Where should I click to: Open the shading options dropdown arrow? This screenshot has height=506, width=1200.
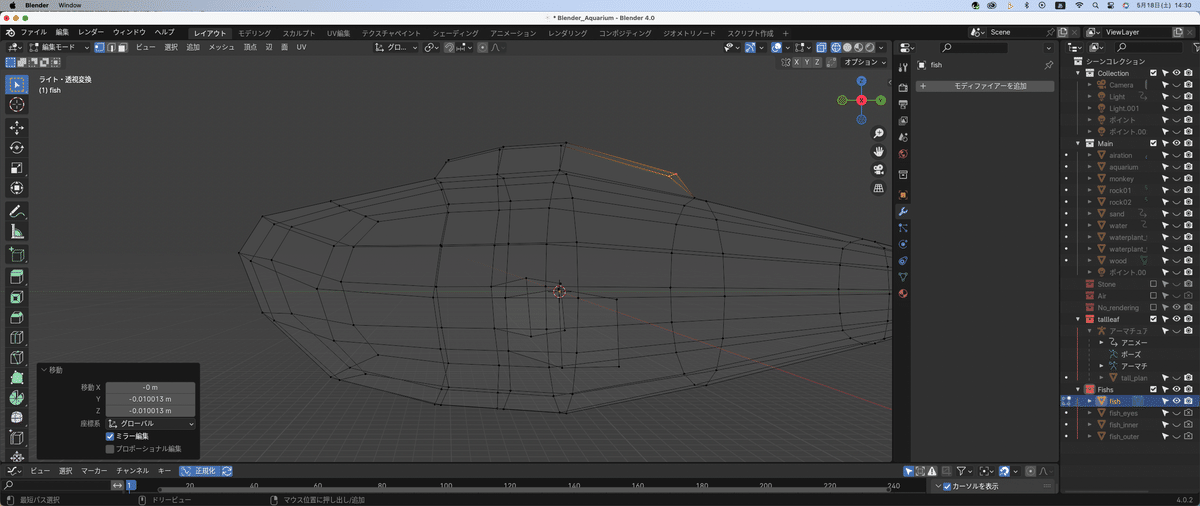click(x=882, y=47)
